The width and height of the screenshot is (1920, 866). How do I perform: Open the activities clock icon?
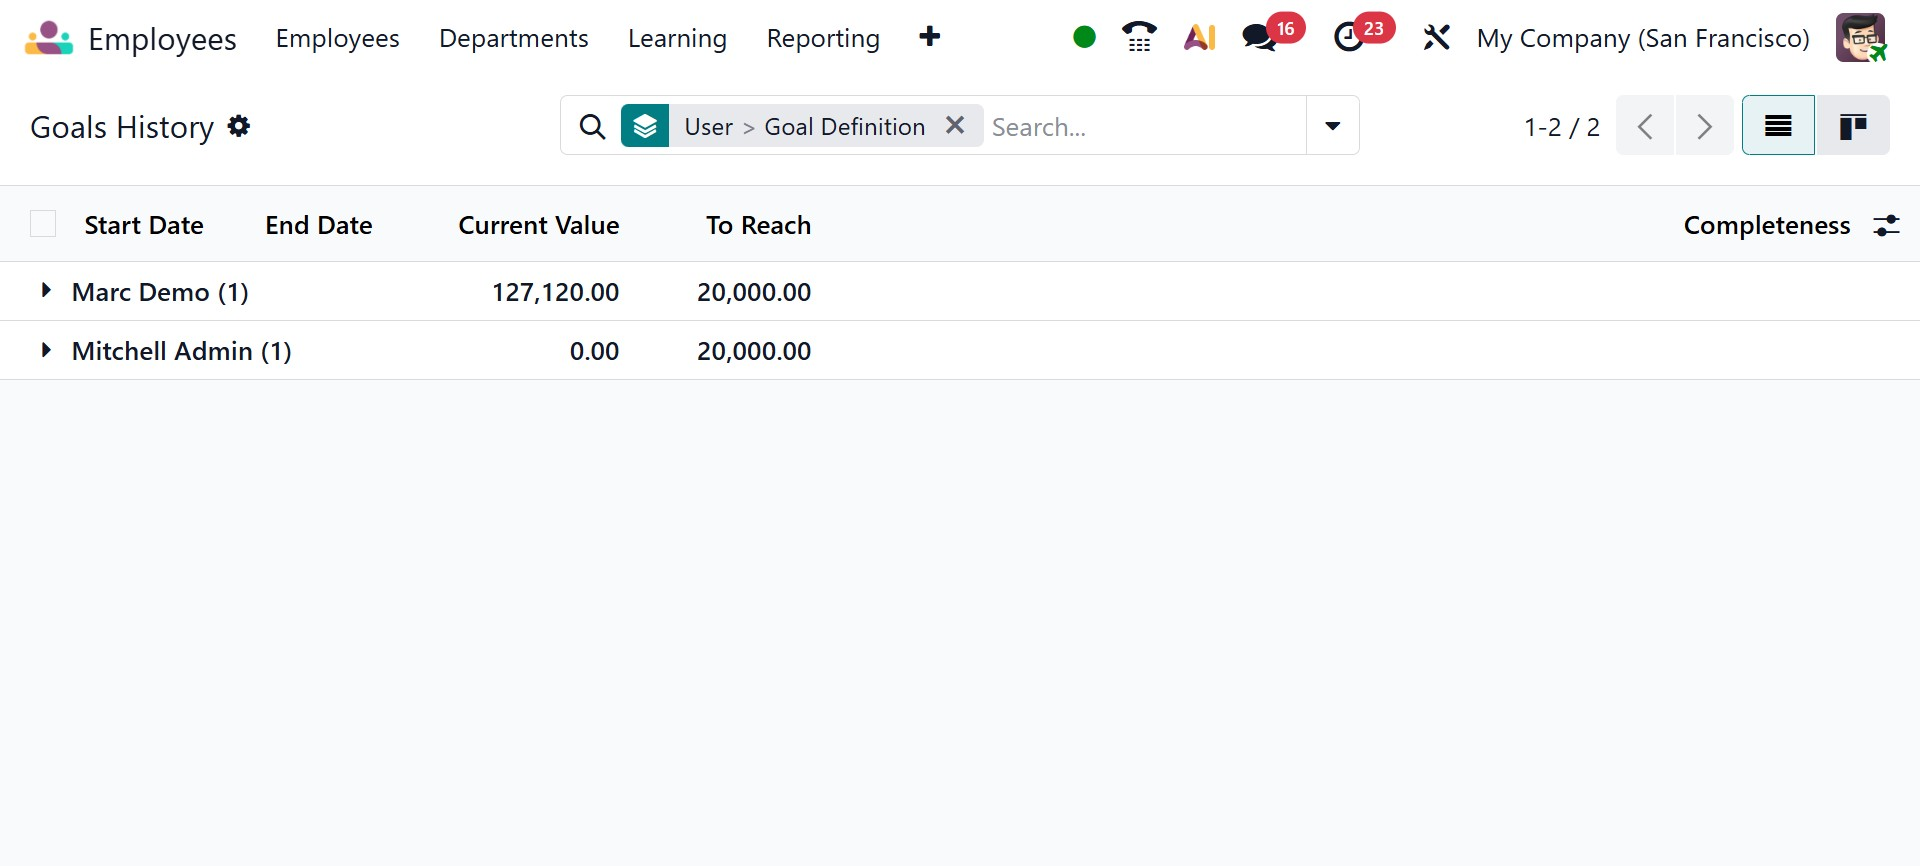[x=1349, y=38]
